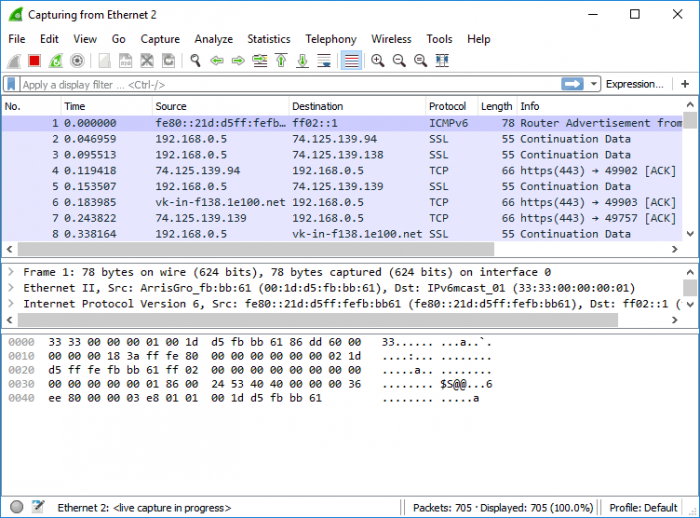Sort packets by the Time column header
Screen dimensions: 700x518
(106, 106)
